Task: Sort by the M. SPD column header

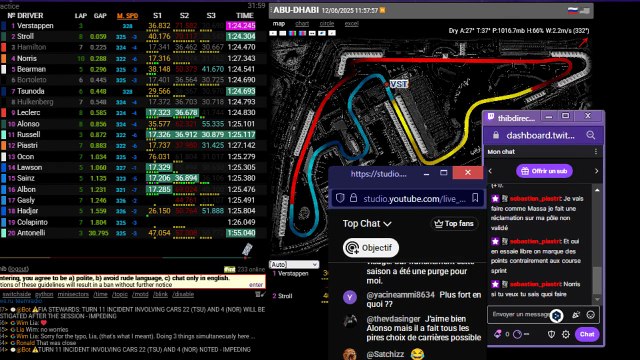Action: click(127, 16)
